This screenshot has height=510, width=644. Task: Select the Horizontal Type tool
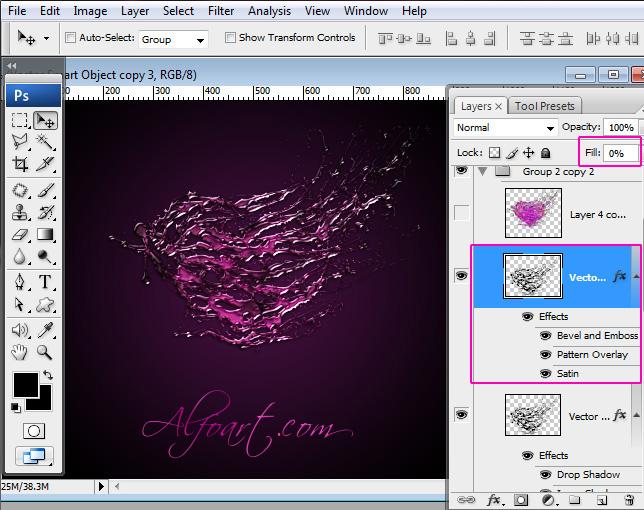click(45, 282)
